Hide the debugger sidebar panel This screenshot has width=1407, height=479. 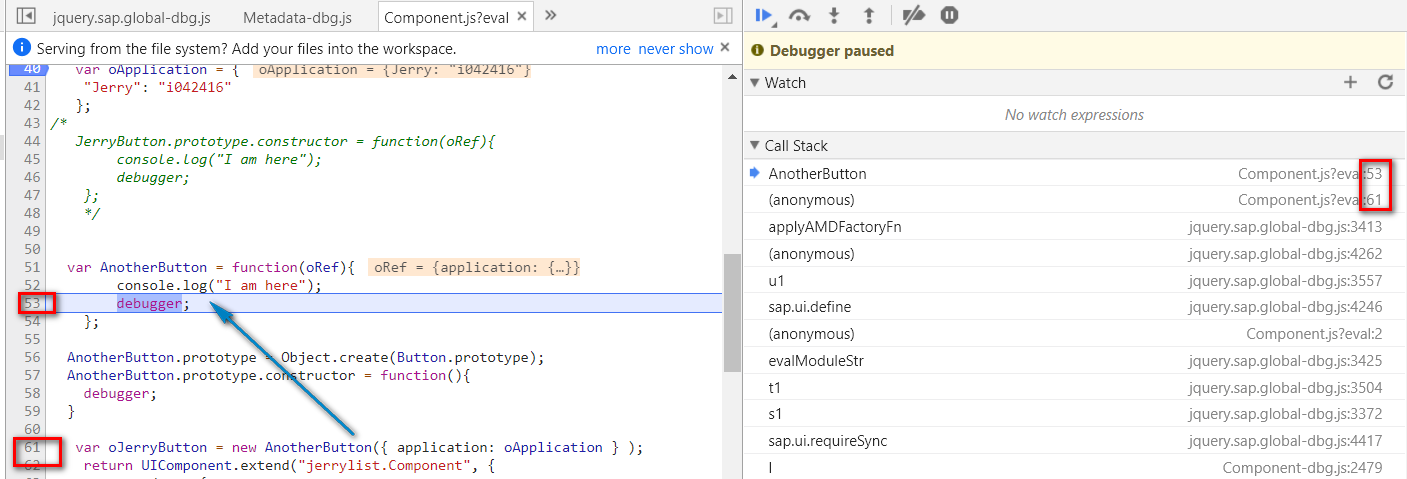[x=722, y=16]
